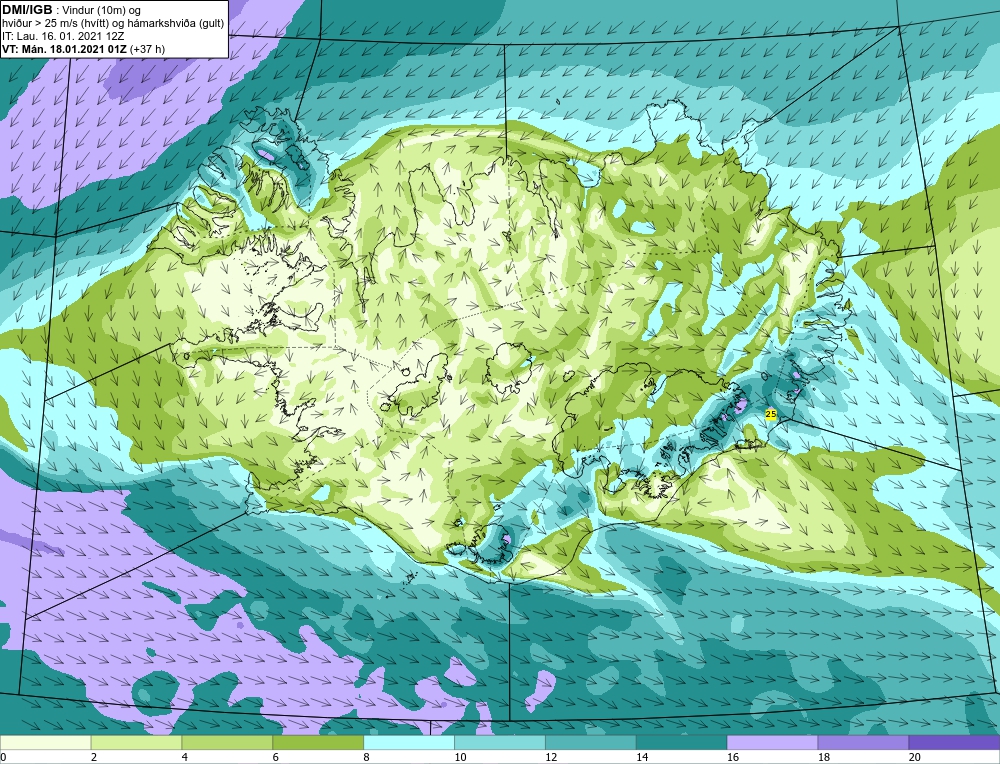Viewport: 1000px width, 764px height.
Task: Click the '(+37 h)' forecast offset
Action: (x=147, y=49)
